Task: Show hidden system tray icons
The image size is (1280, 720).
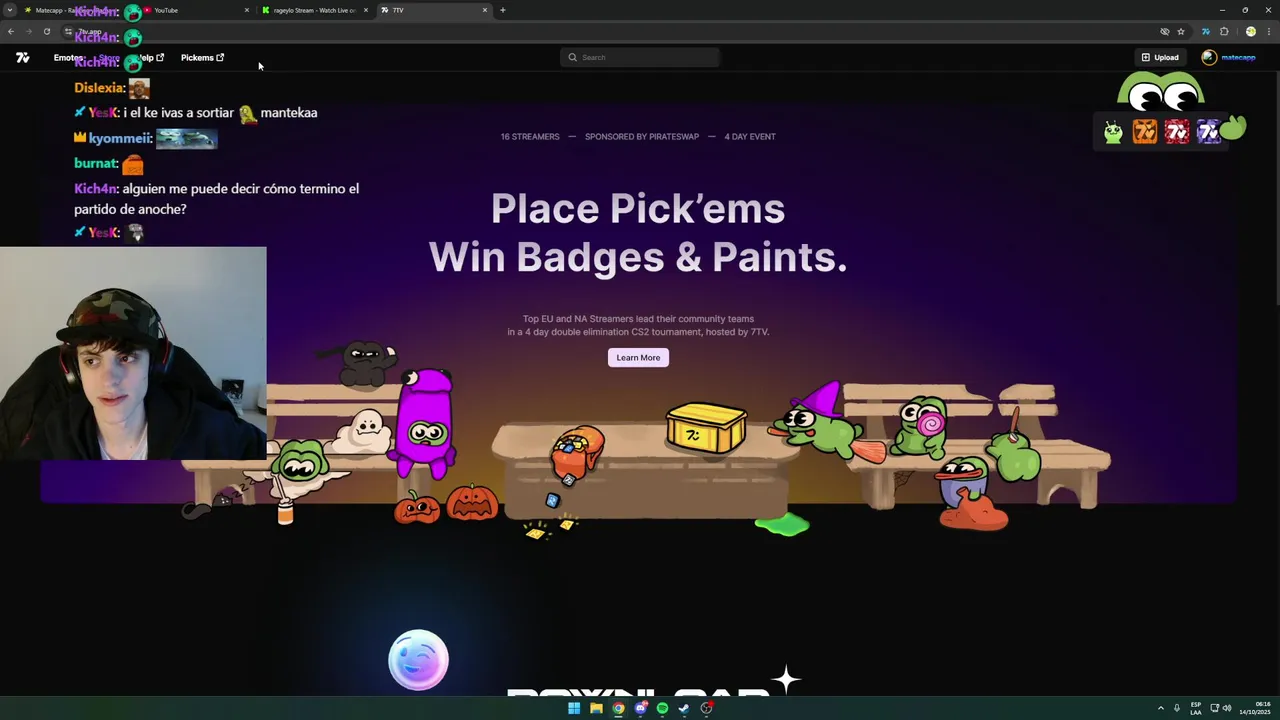Action: (1161, 708)
